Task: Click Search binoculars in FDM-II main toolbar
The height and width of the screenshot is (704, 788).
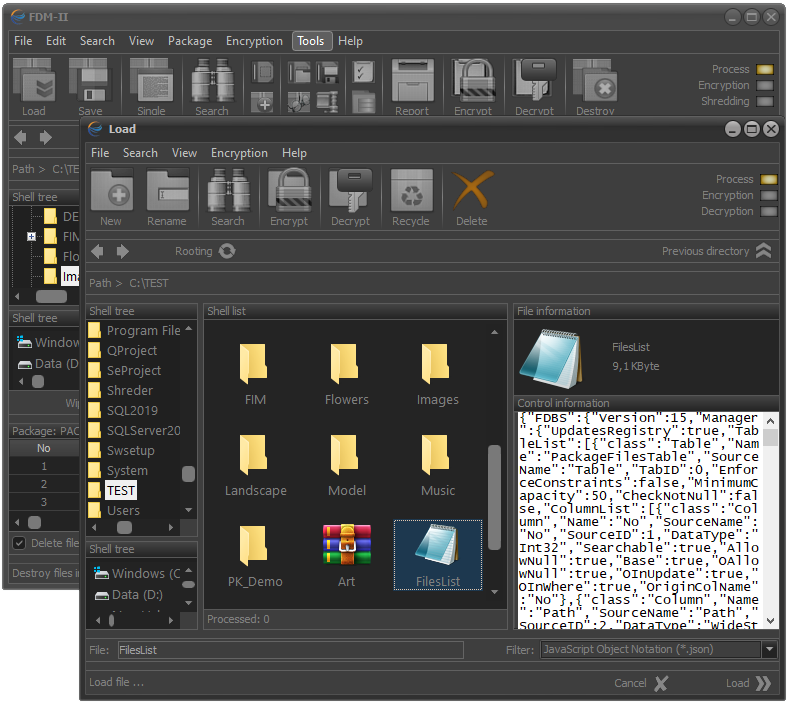Action: [213, 80]
